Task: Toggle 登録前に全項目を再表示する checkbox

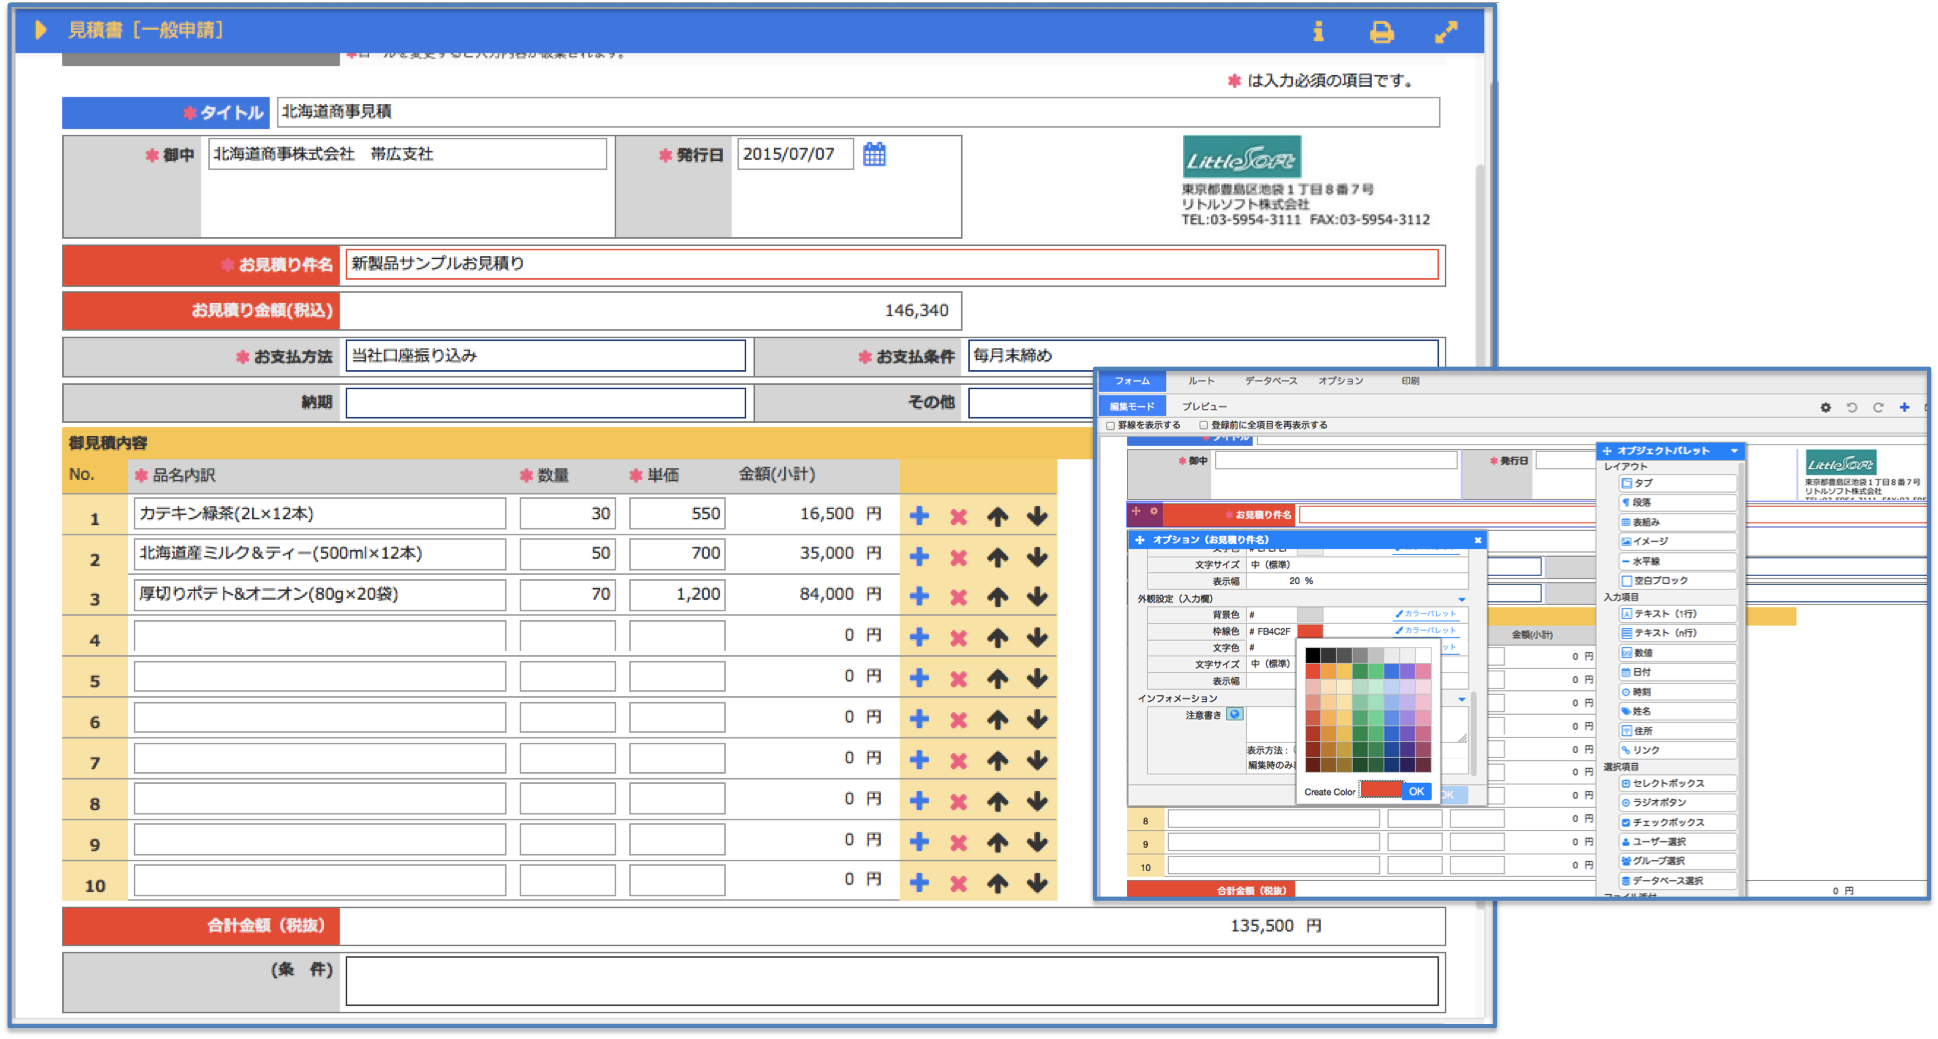Action: click(x=1204, y=426)
